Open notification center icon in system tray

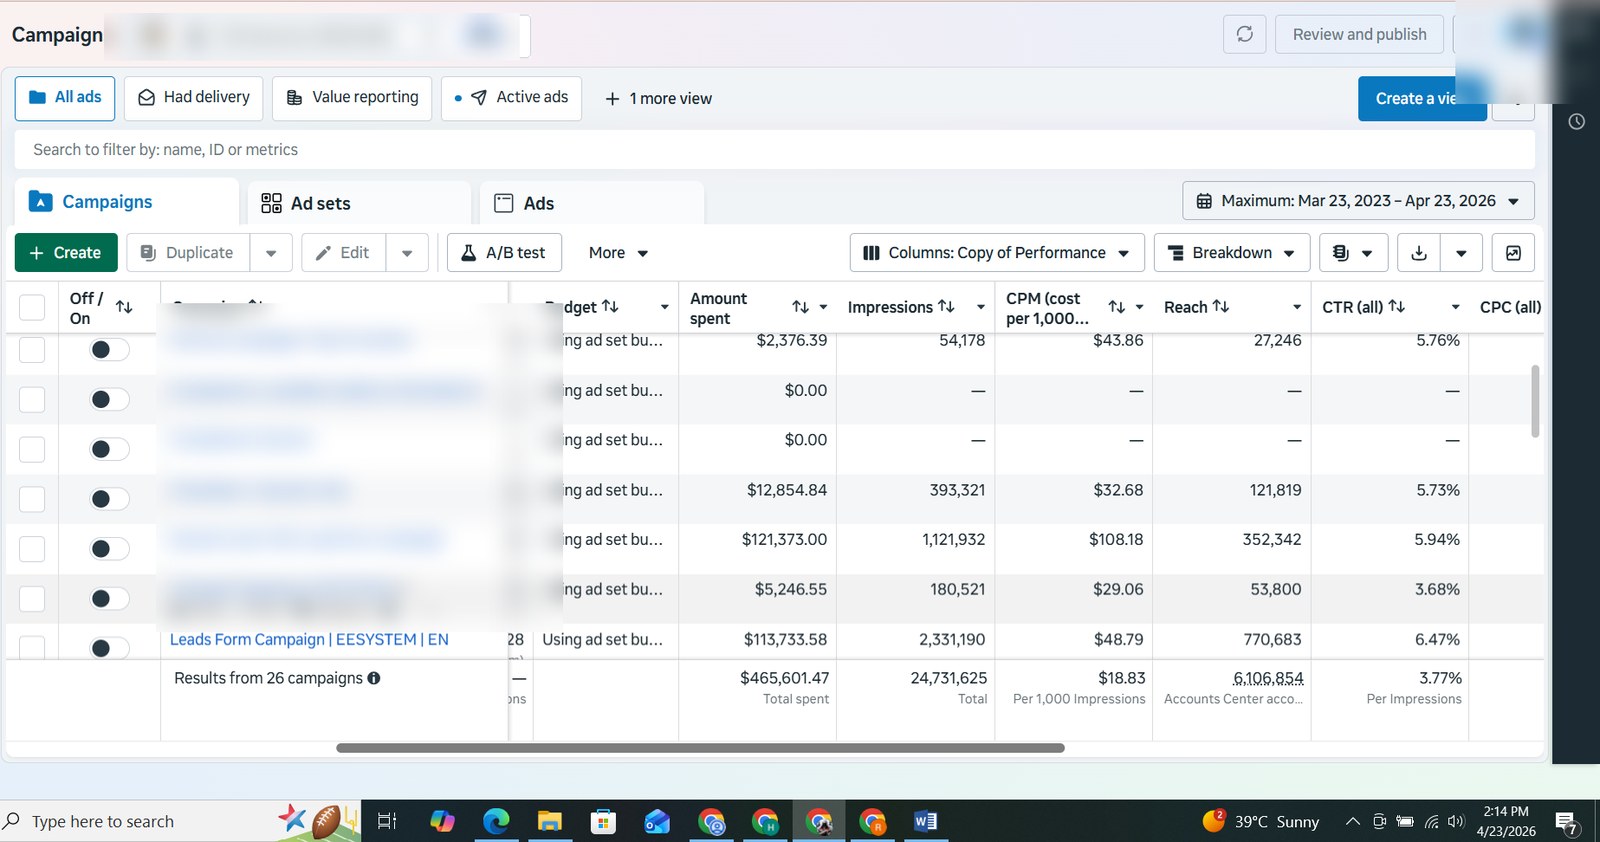click(x=1567, y=823)
